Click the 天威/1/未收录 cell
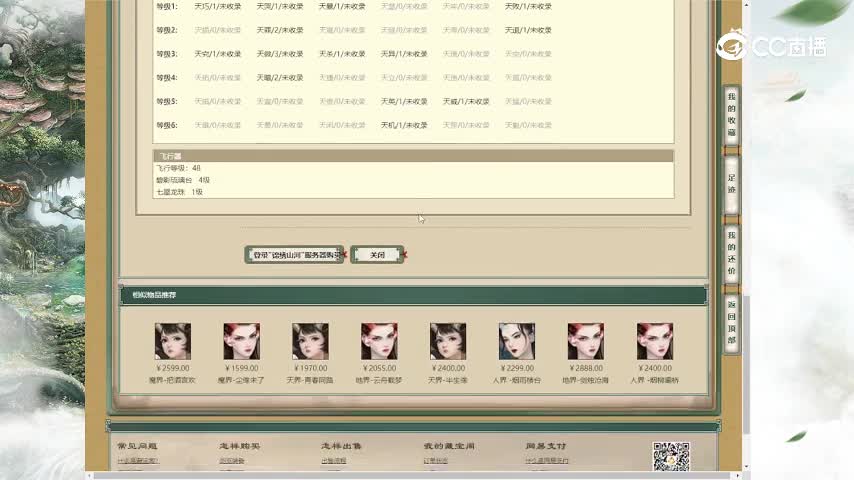The height and width of the screenshot is (480, 854). point(466,101)
